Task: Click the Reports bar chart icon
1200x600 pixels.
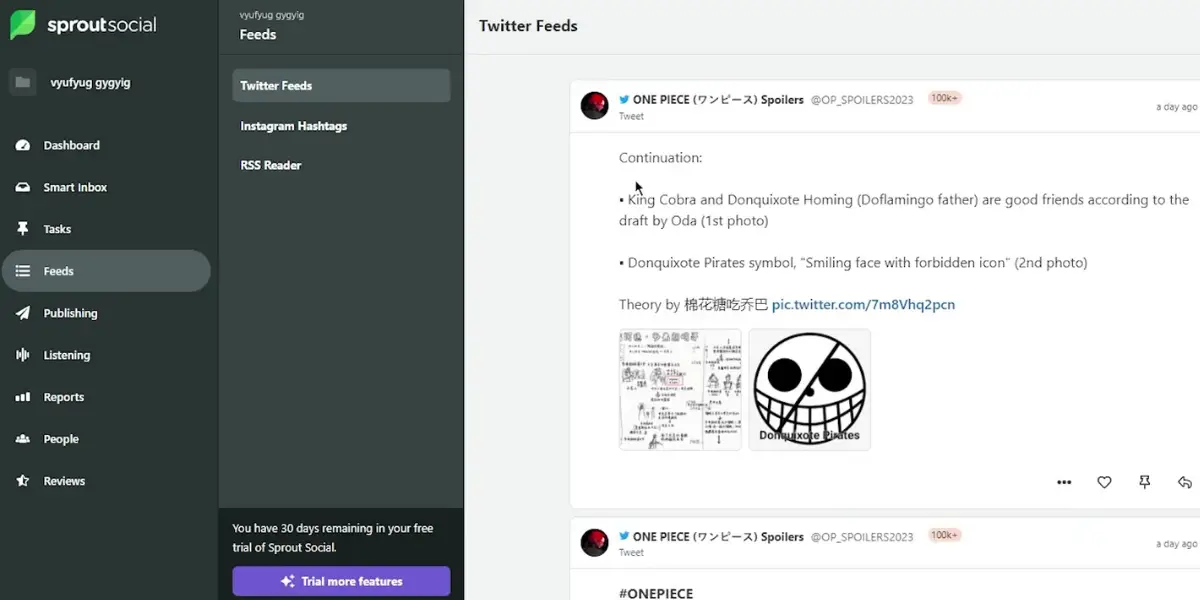Action: (x=23, y=397)
